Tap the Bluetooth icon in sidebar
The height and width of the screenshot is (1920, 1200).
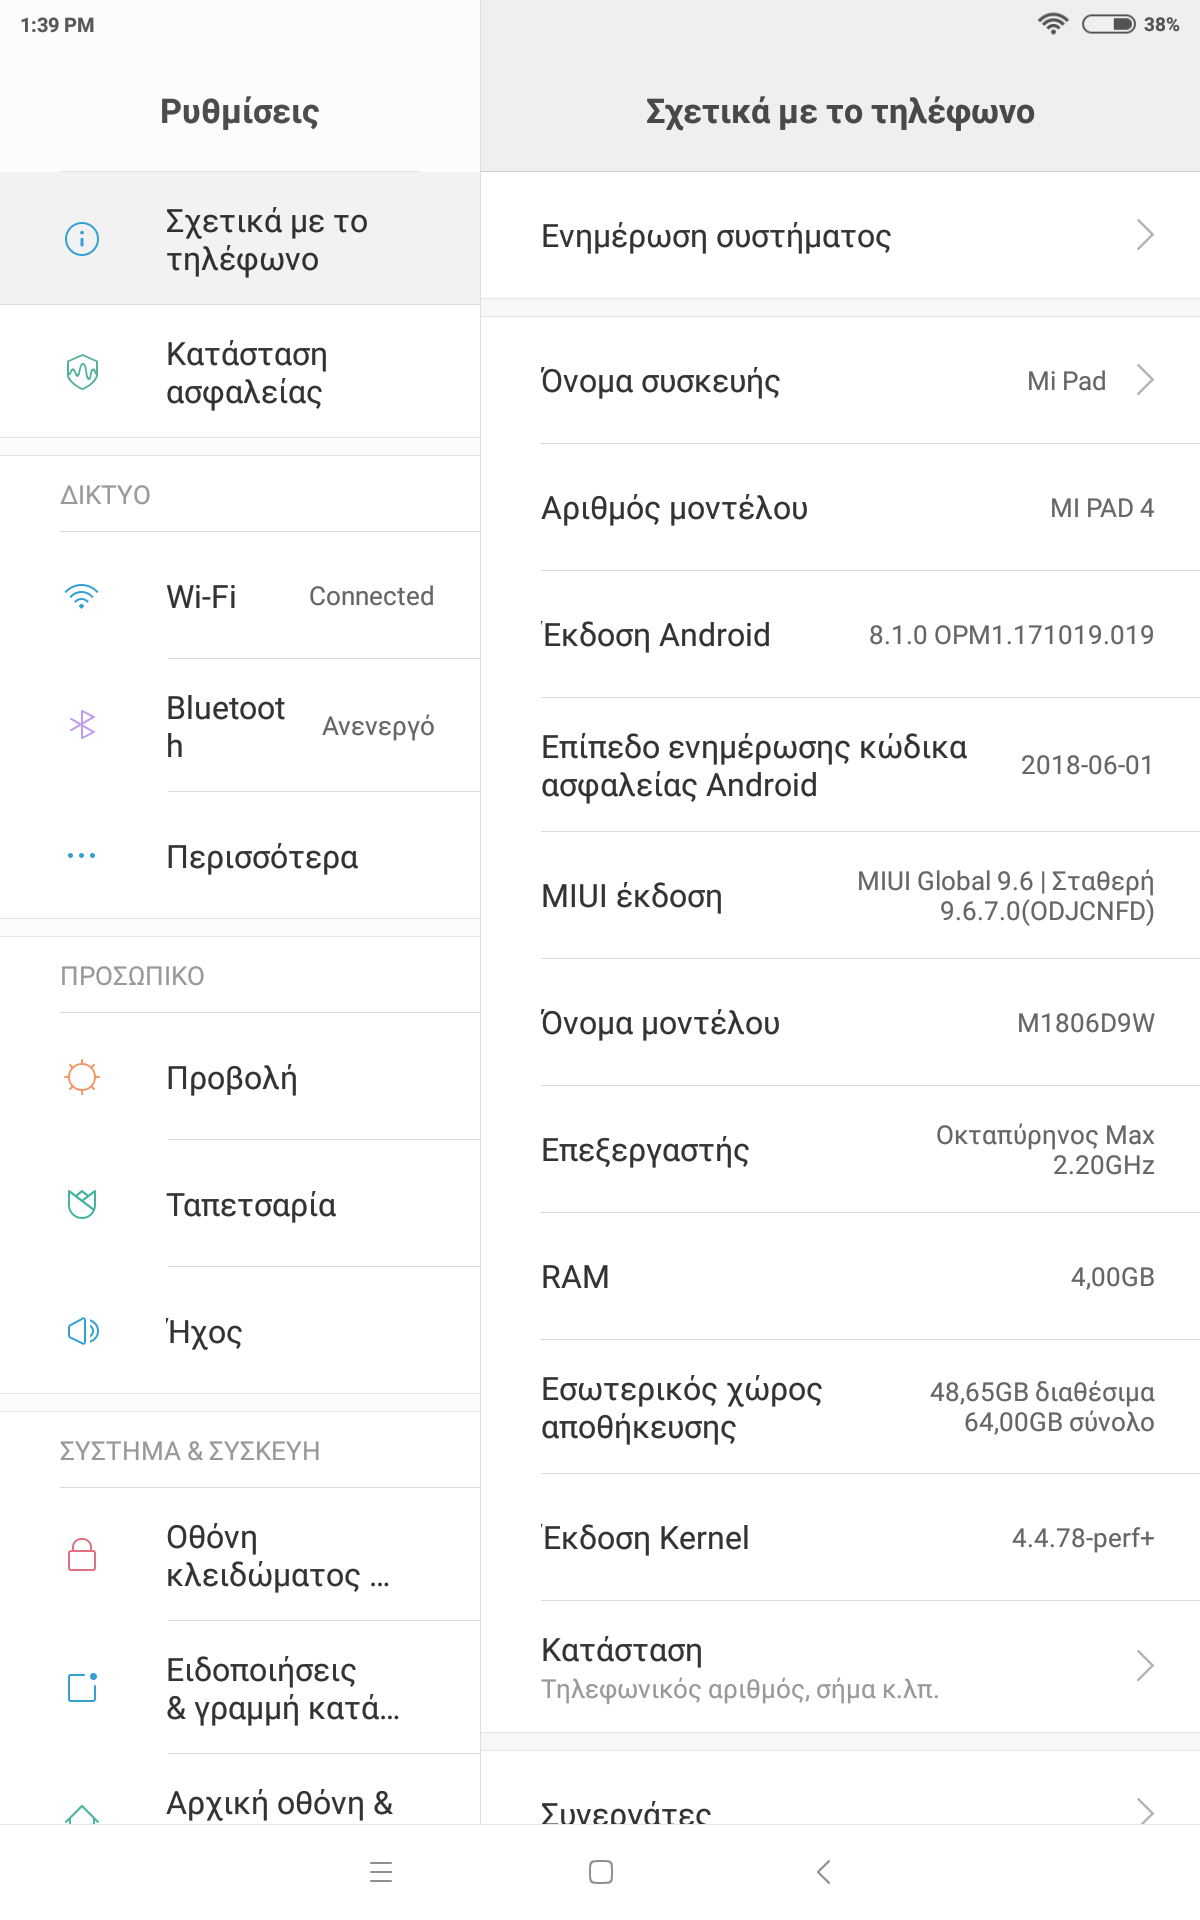(82, 725)
